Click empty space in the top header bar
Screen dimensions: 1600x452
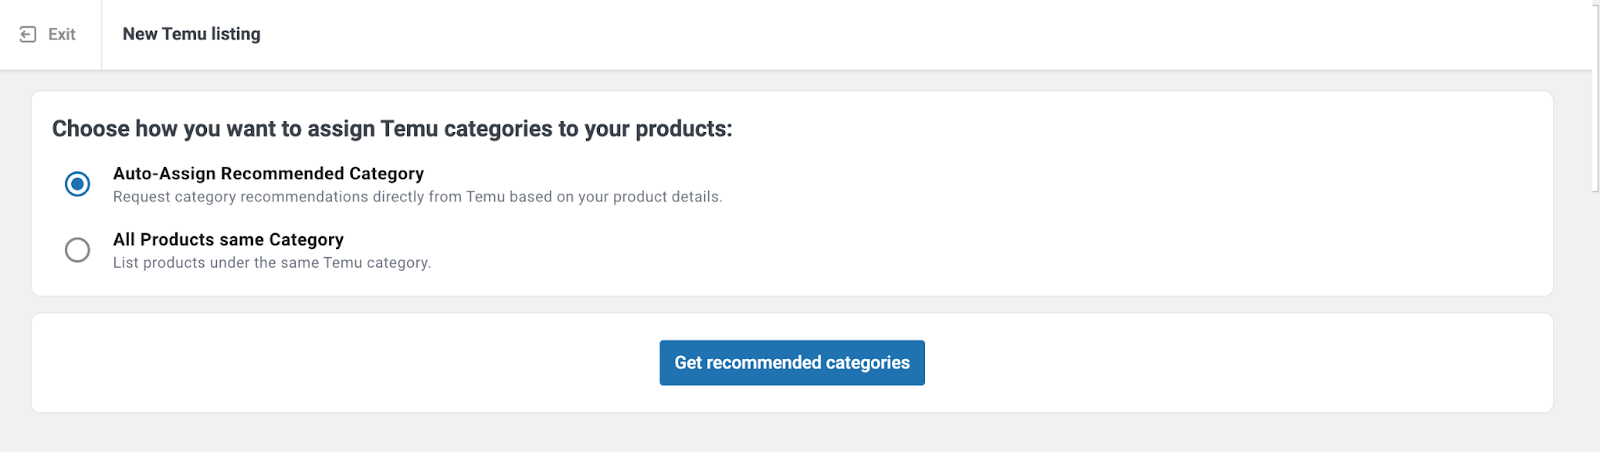click(900, 34)
